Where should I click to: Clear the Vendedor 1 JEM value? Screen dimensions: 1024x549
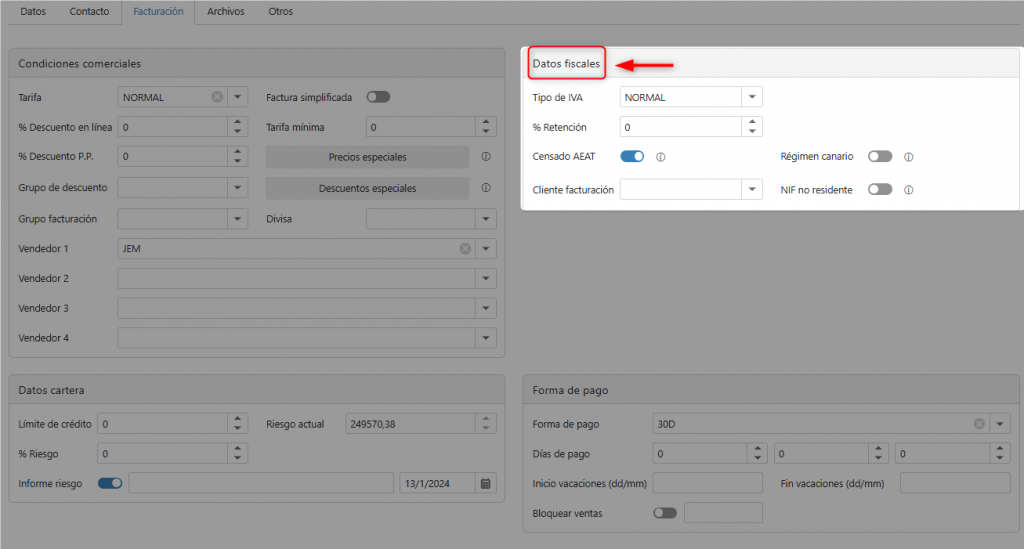point(465,248)
